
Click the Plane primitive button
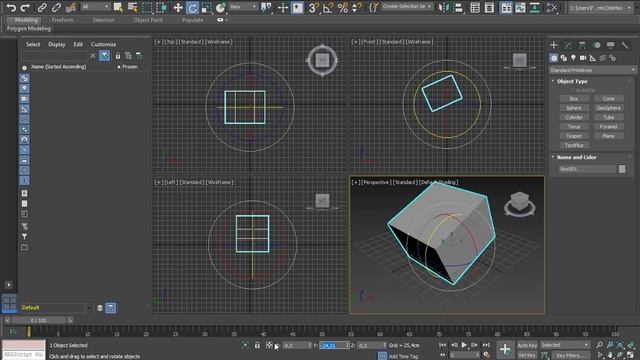coord(609,136)
